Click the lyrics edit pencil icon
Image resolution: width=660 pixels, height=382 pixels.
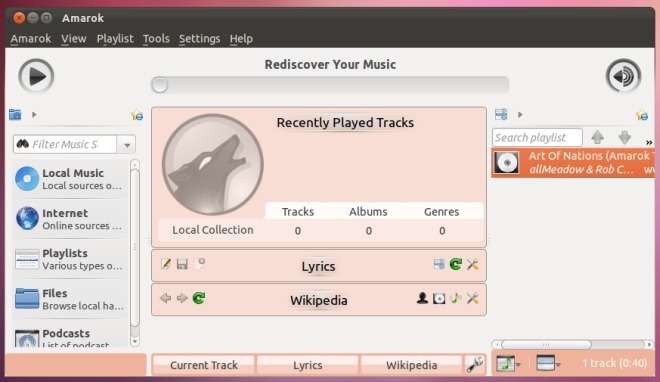point(166,264)
